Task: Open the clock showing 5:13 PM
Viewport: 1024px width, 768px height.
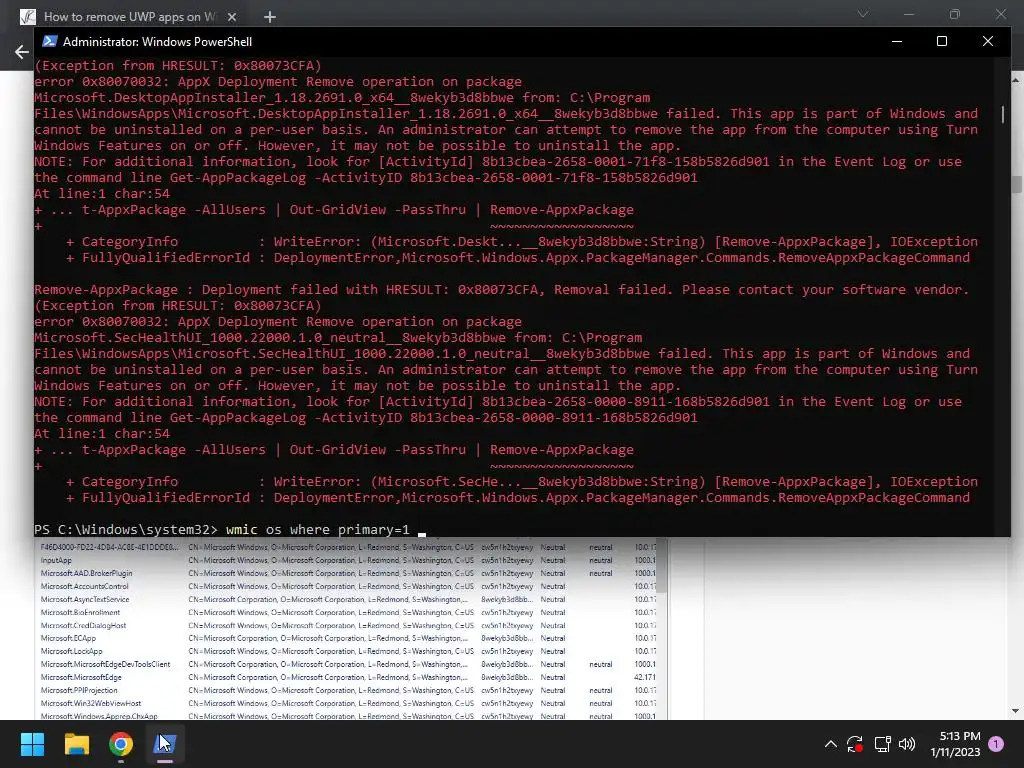Action: (955, 744)
